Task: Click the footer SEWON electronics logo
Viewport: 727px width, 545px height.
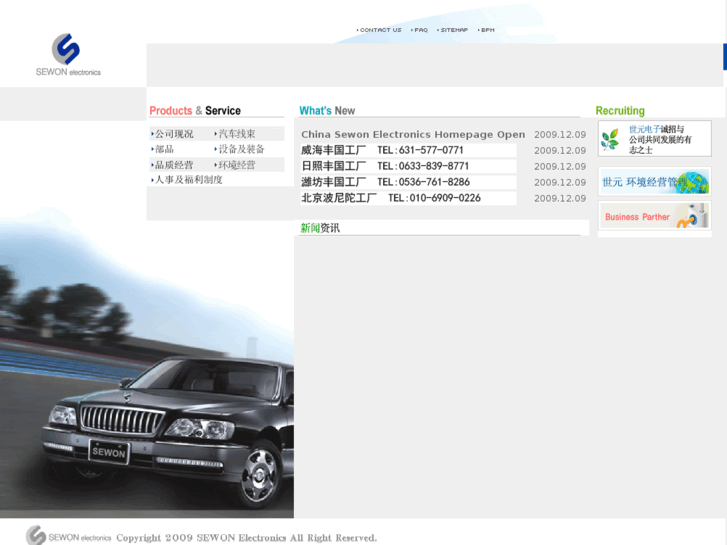Action: 69,535
